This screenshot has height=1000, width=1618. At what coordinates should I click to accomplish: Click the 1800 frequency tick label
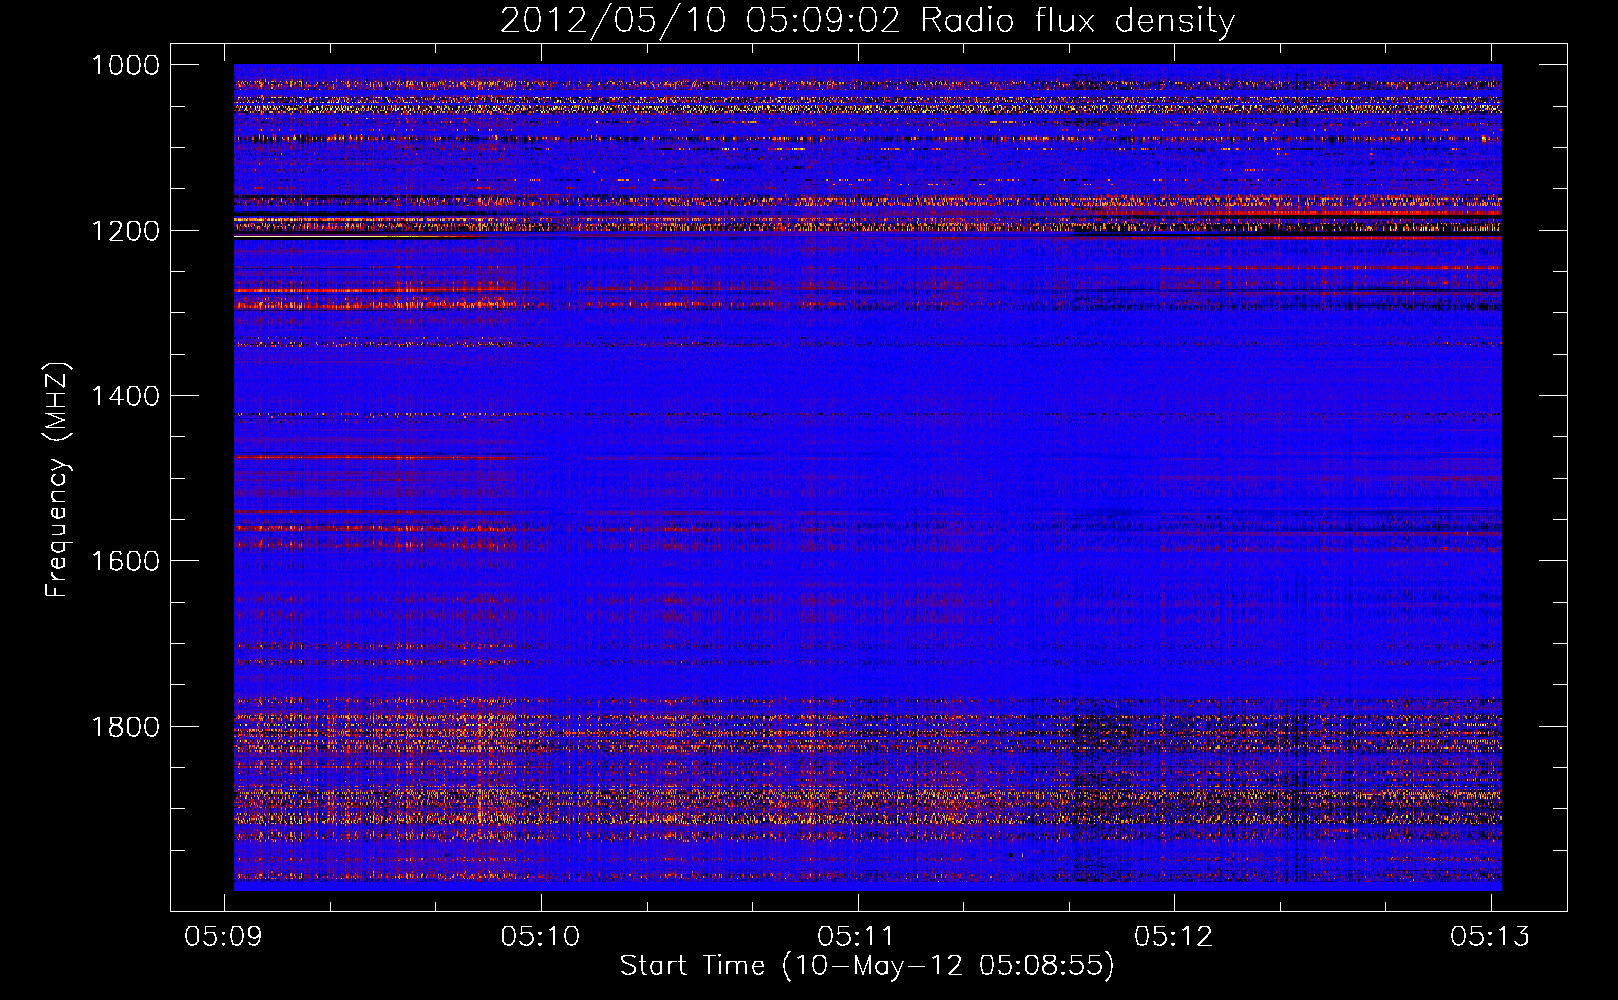coord(125,726)
